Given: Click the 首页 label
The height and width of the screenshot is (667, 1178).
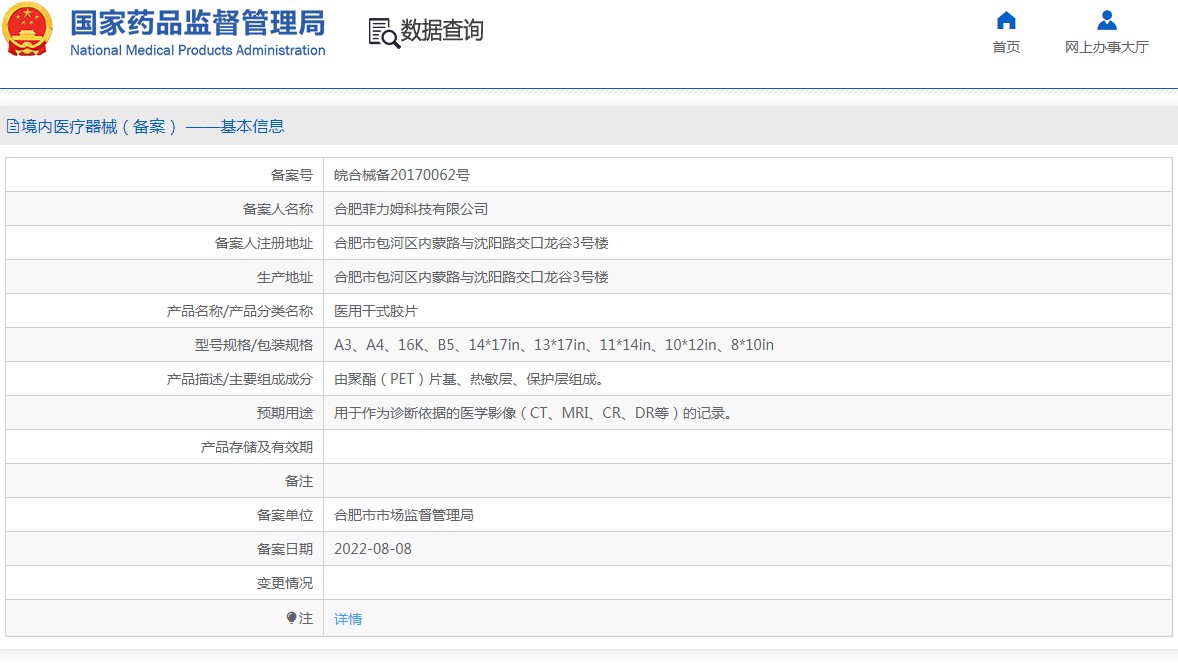Looking at the screenshot, I should pyautogui.click(x=1006, y=47).
